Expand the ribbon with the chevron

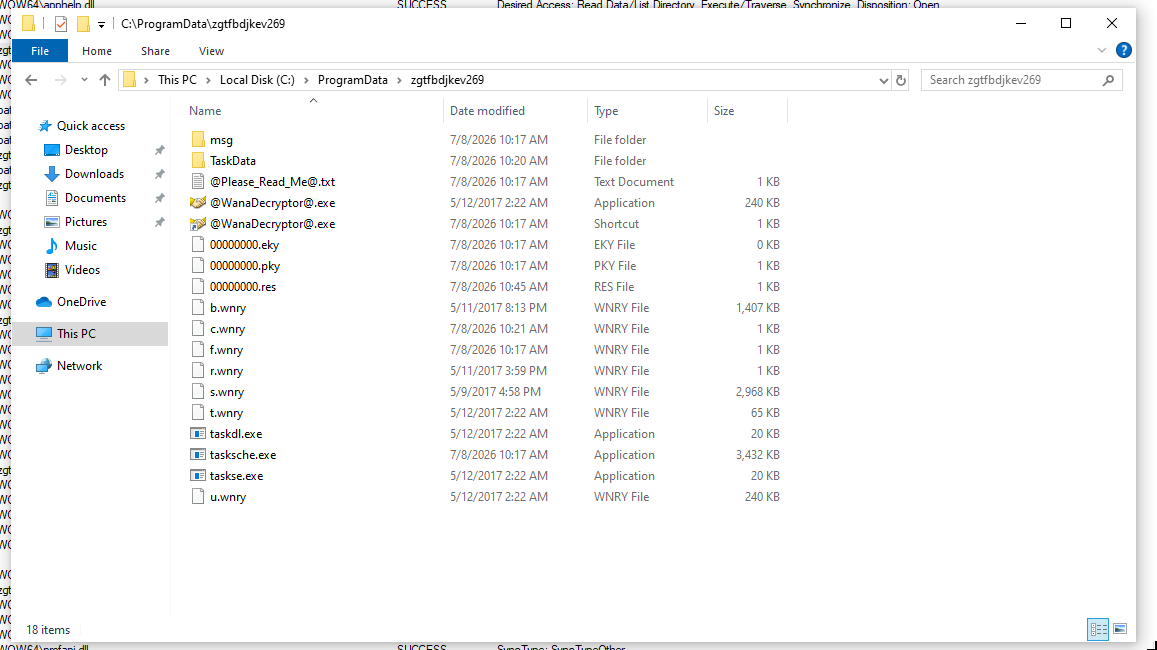[x=1102, y=50]
